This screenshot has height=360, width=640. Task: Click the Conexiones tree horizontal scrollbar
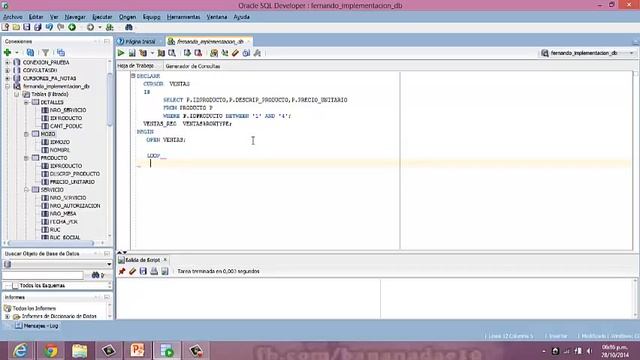51,243
